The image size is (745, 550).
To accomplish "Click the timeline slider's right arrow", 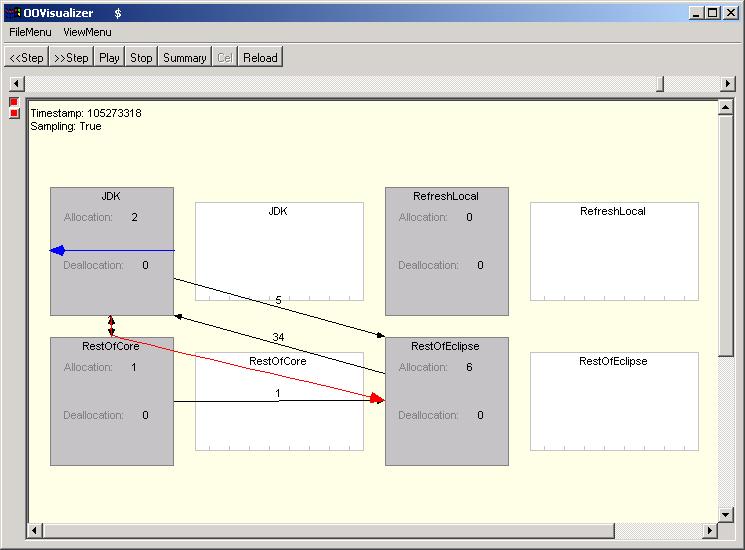I will (x=727, y=84).
